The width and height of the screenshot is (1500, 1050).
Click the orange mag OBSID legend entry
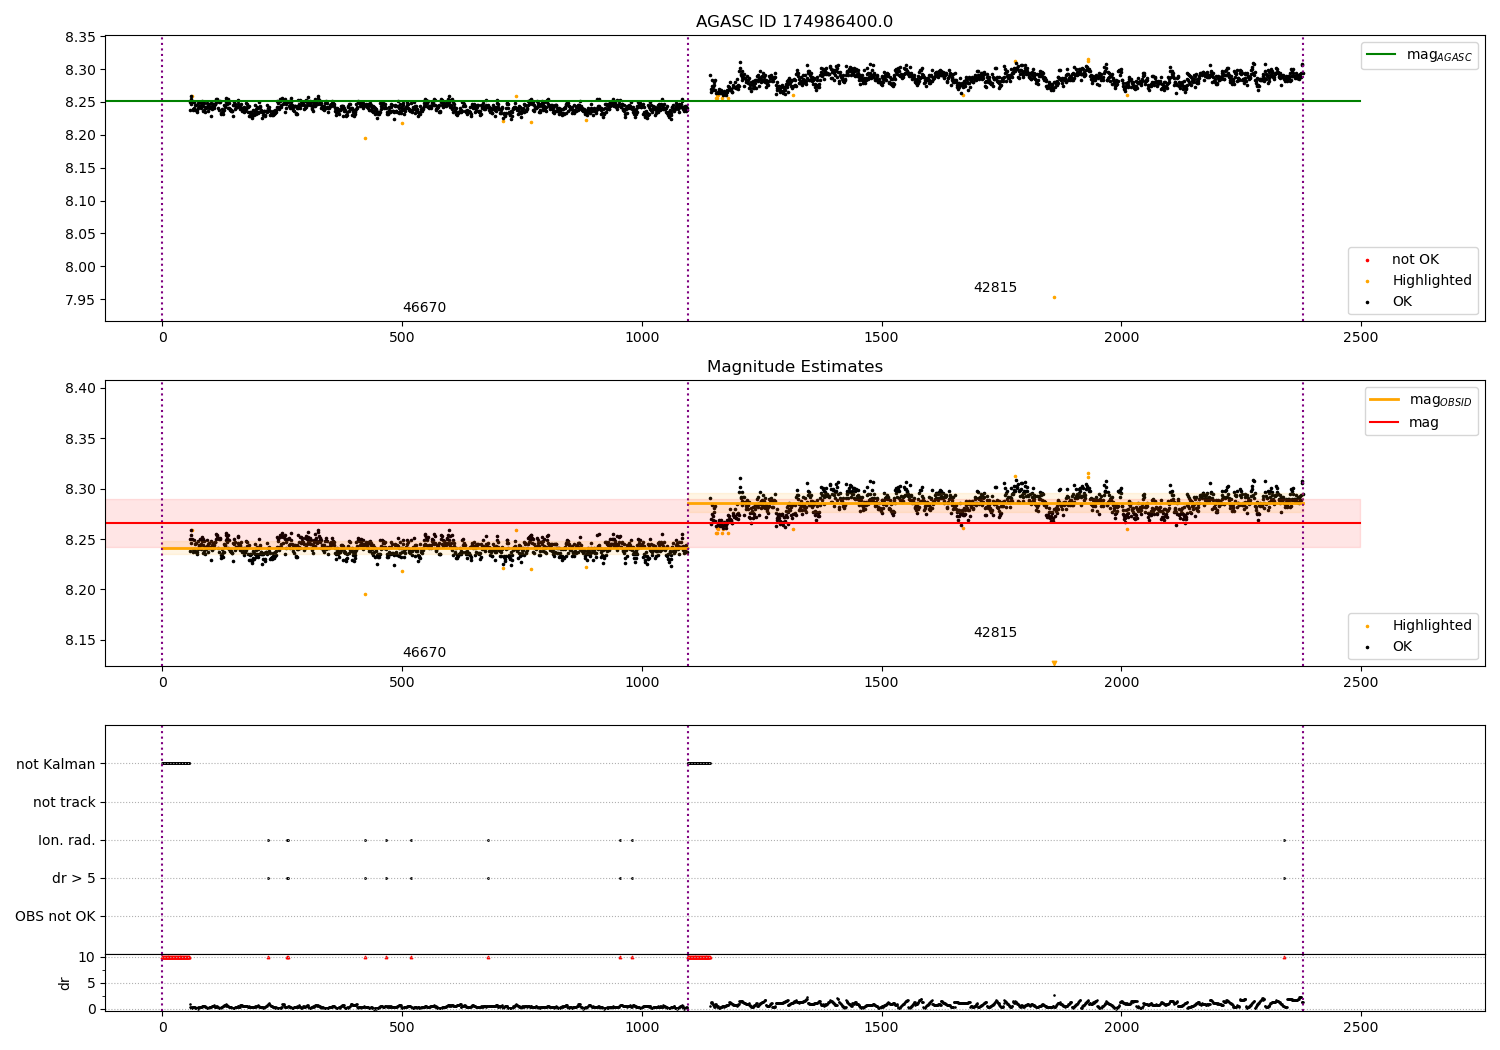pos(1421,400)
